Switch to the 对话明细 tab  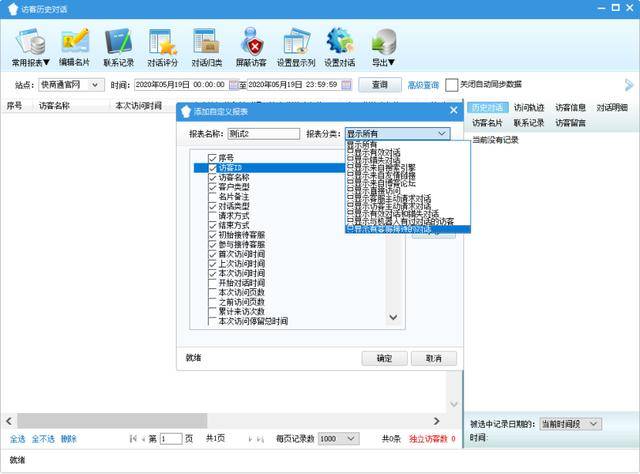click(612, 107)
